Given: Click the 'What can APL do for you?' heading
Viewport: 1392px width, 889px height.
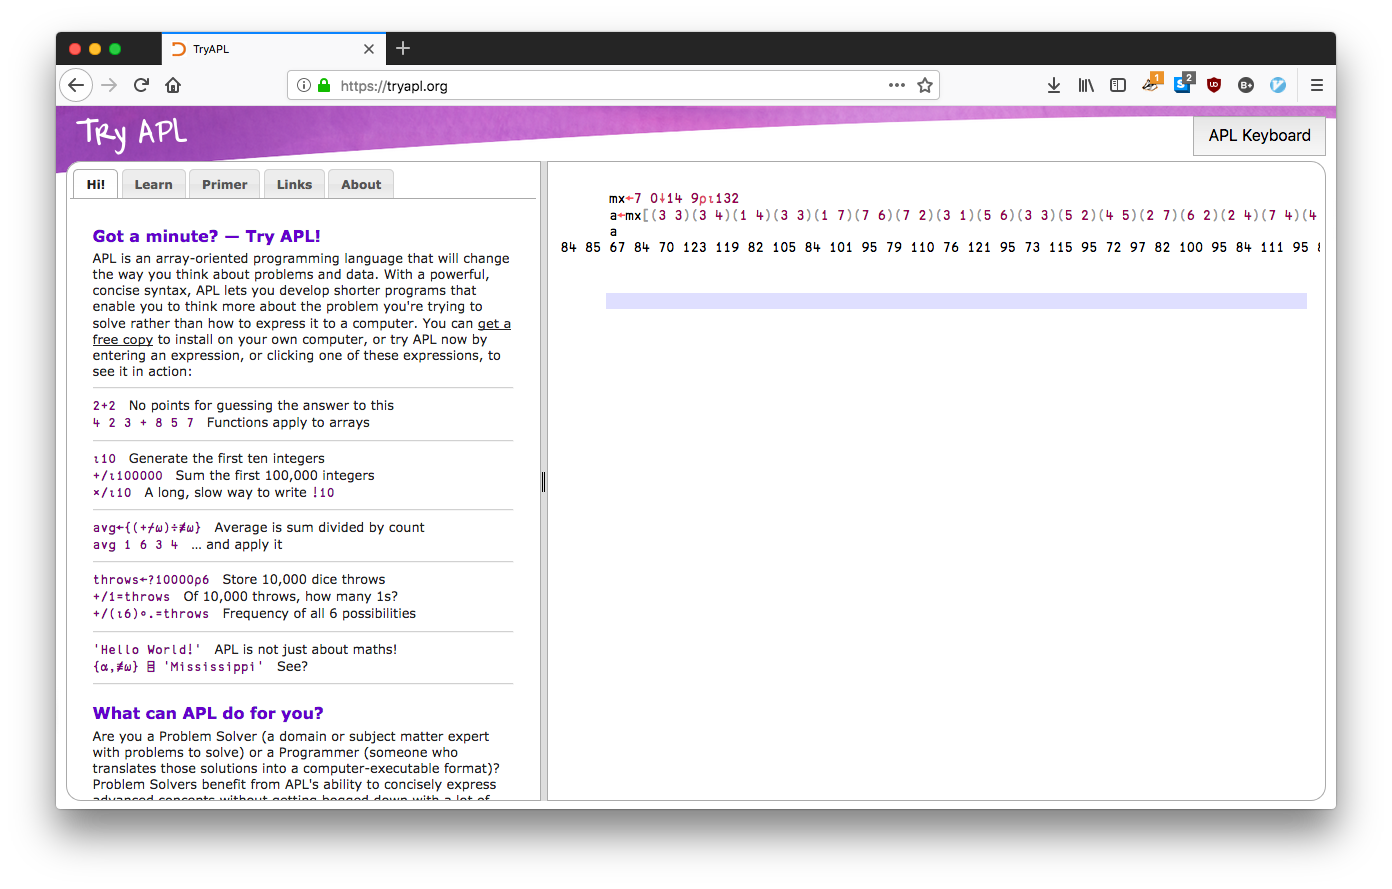Looking at the screenshot, I should tap(208, 713).
